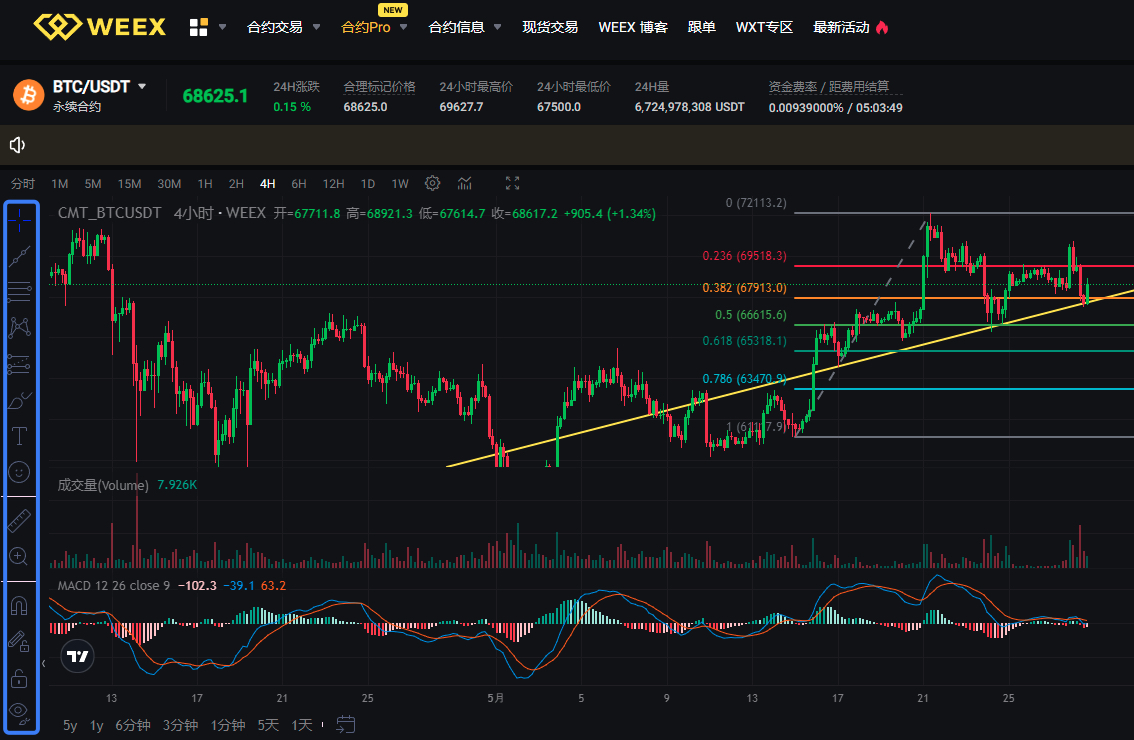Select the brush drawing tool

pyautogui.click(x=20, y=400)
